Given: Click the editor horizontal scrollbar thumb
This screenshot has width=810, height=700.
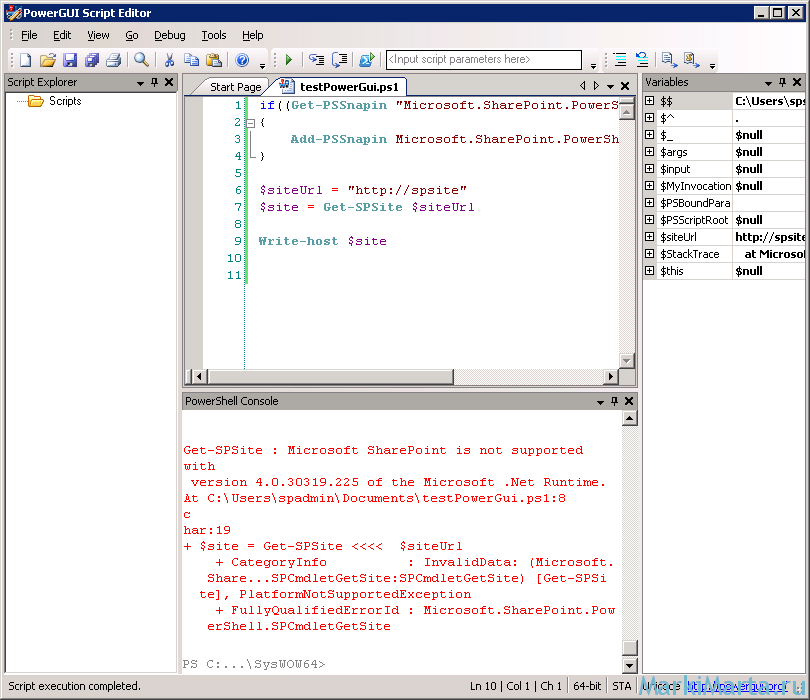Looking at the screenshot, I should (331, 377).
